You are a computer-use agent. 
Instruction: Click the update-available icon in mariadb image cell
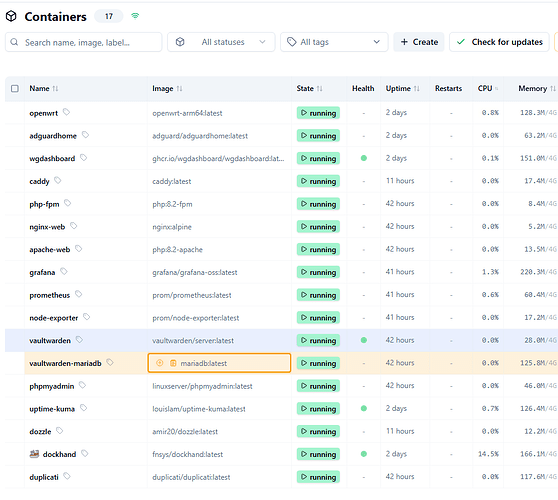coord(160,363)
